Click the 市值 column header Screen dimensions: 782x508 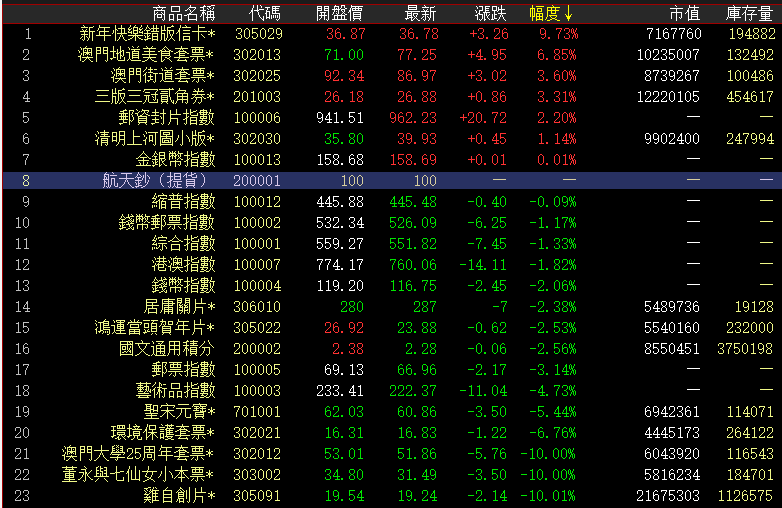(684, 13)
